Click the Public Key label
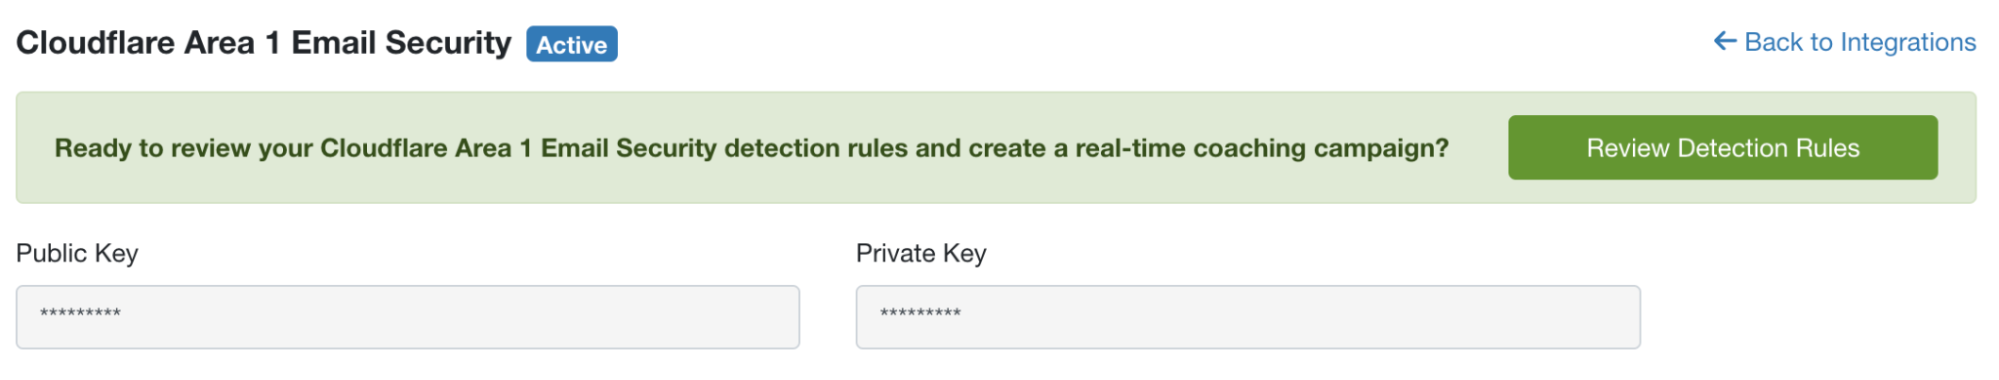This screenshot has height=380, width=1999. [77, 254]
